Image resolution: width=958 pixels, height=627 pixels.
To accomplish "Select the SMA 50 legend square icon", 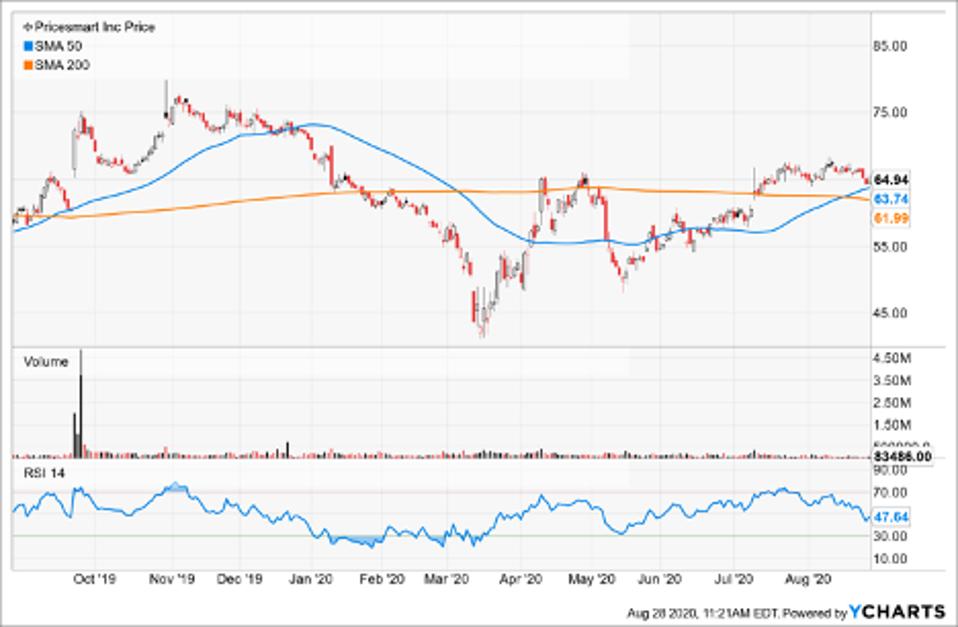I will [27, 44].
